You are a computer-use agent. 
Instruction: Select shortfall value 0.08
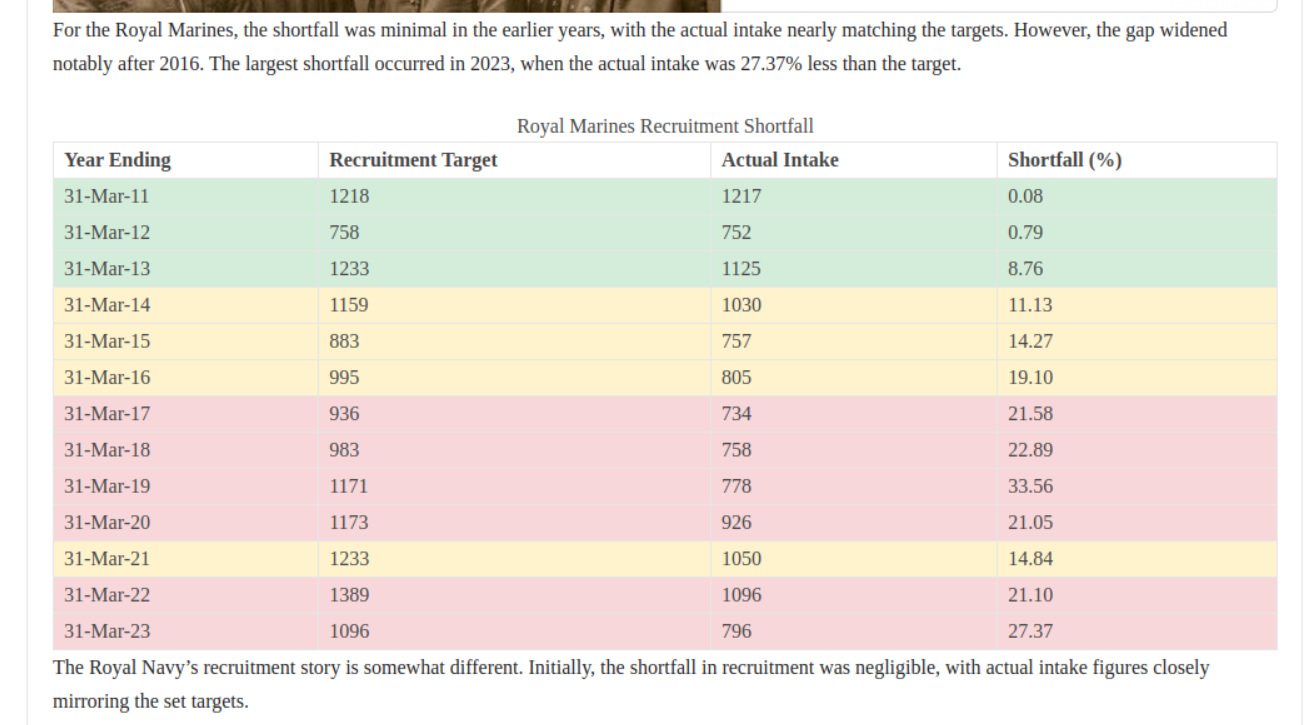(1137, 197)
